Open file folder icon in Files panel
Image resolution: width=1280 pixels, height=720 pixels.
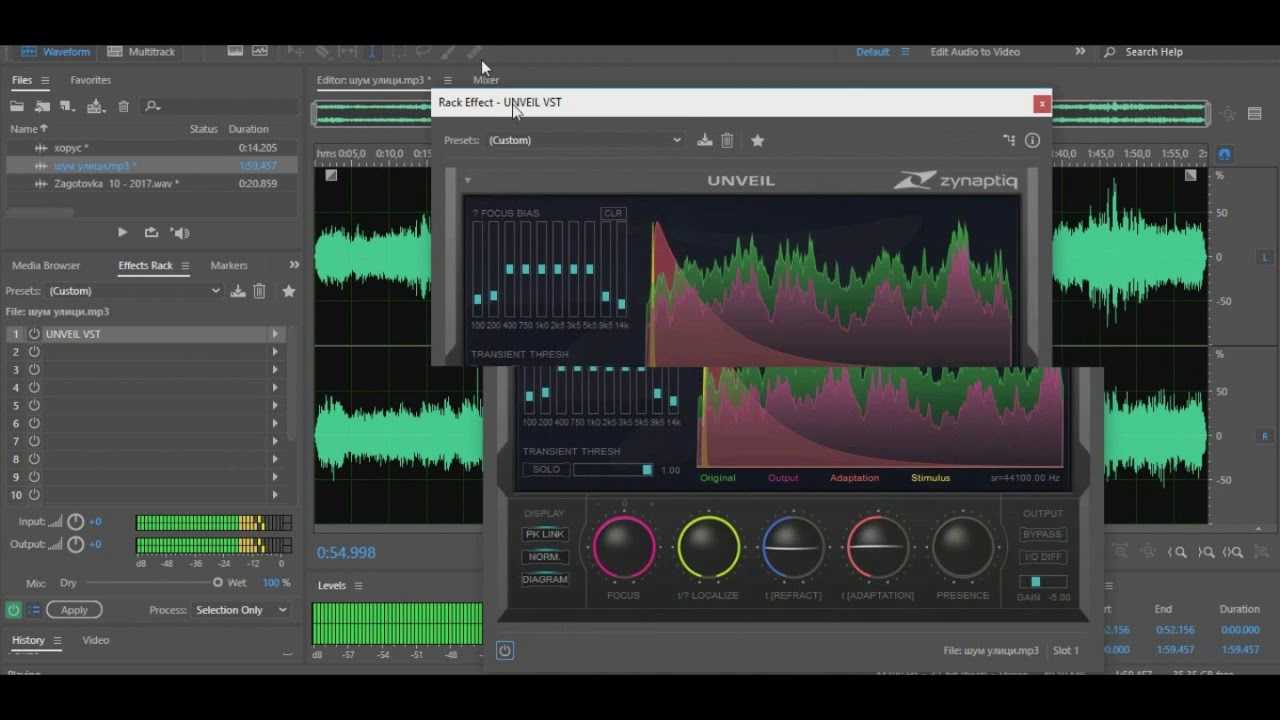point(17,106)
